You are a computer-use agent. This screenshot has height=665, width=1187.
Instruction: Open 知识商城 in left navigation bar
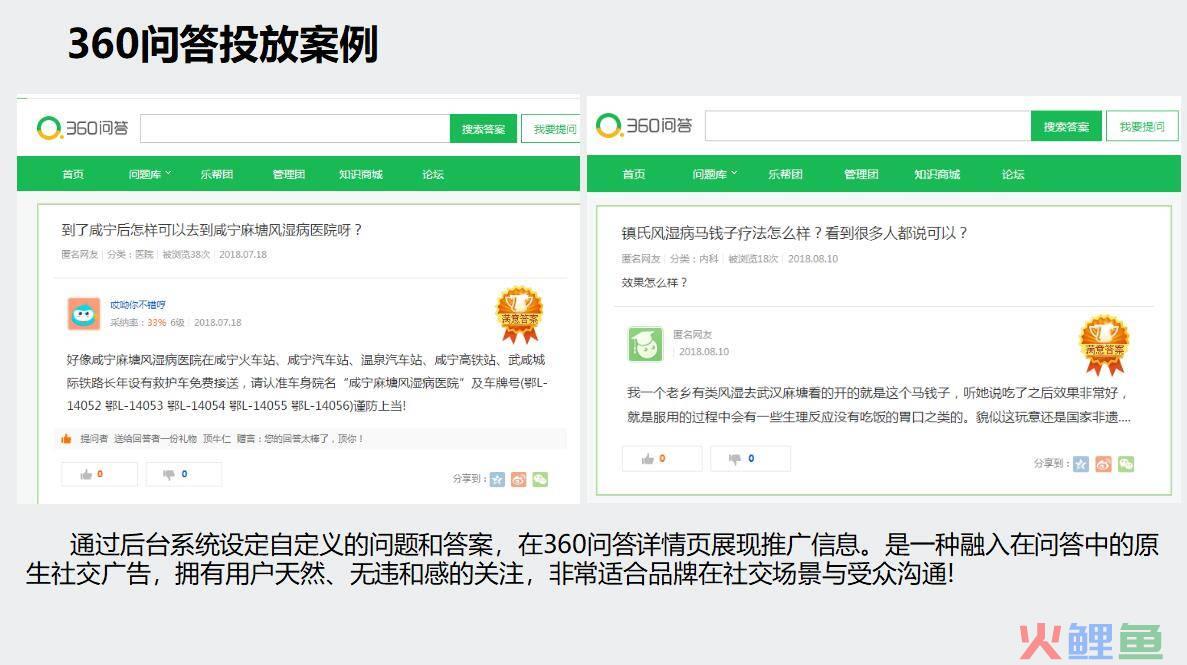[x=360, y=174]
